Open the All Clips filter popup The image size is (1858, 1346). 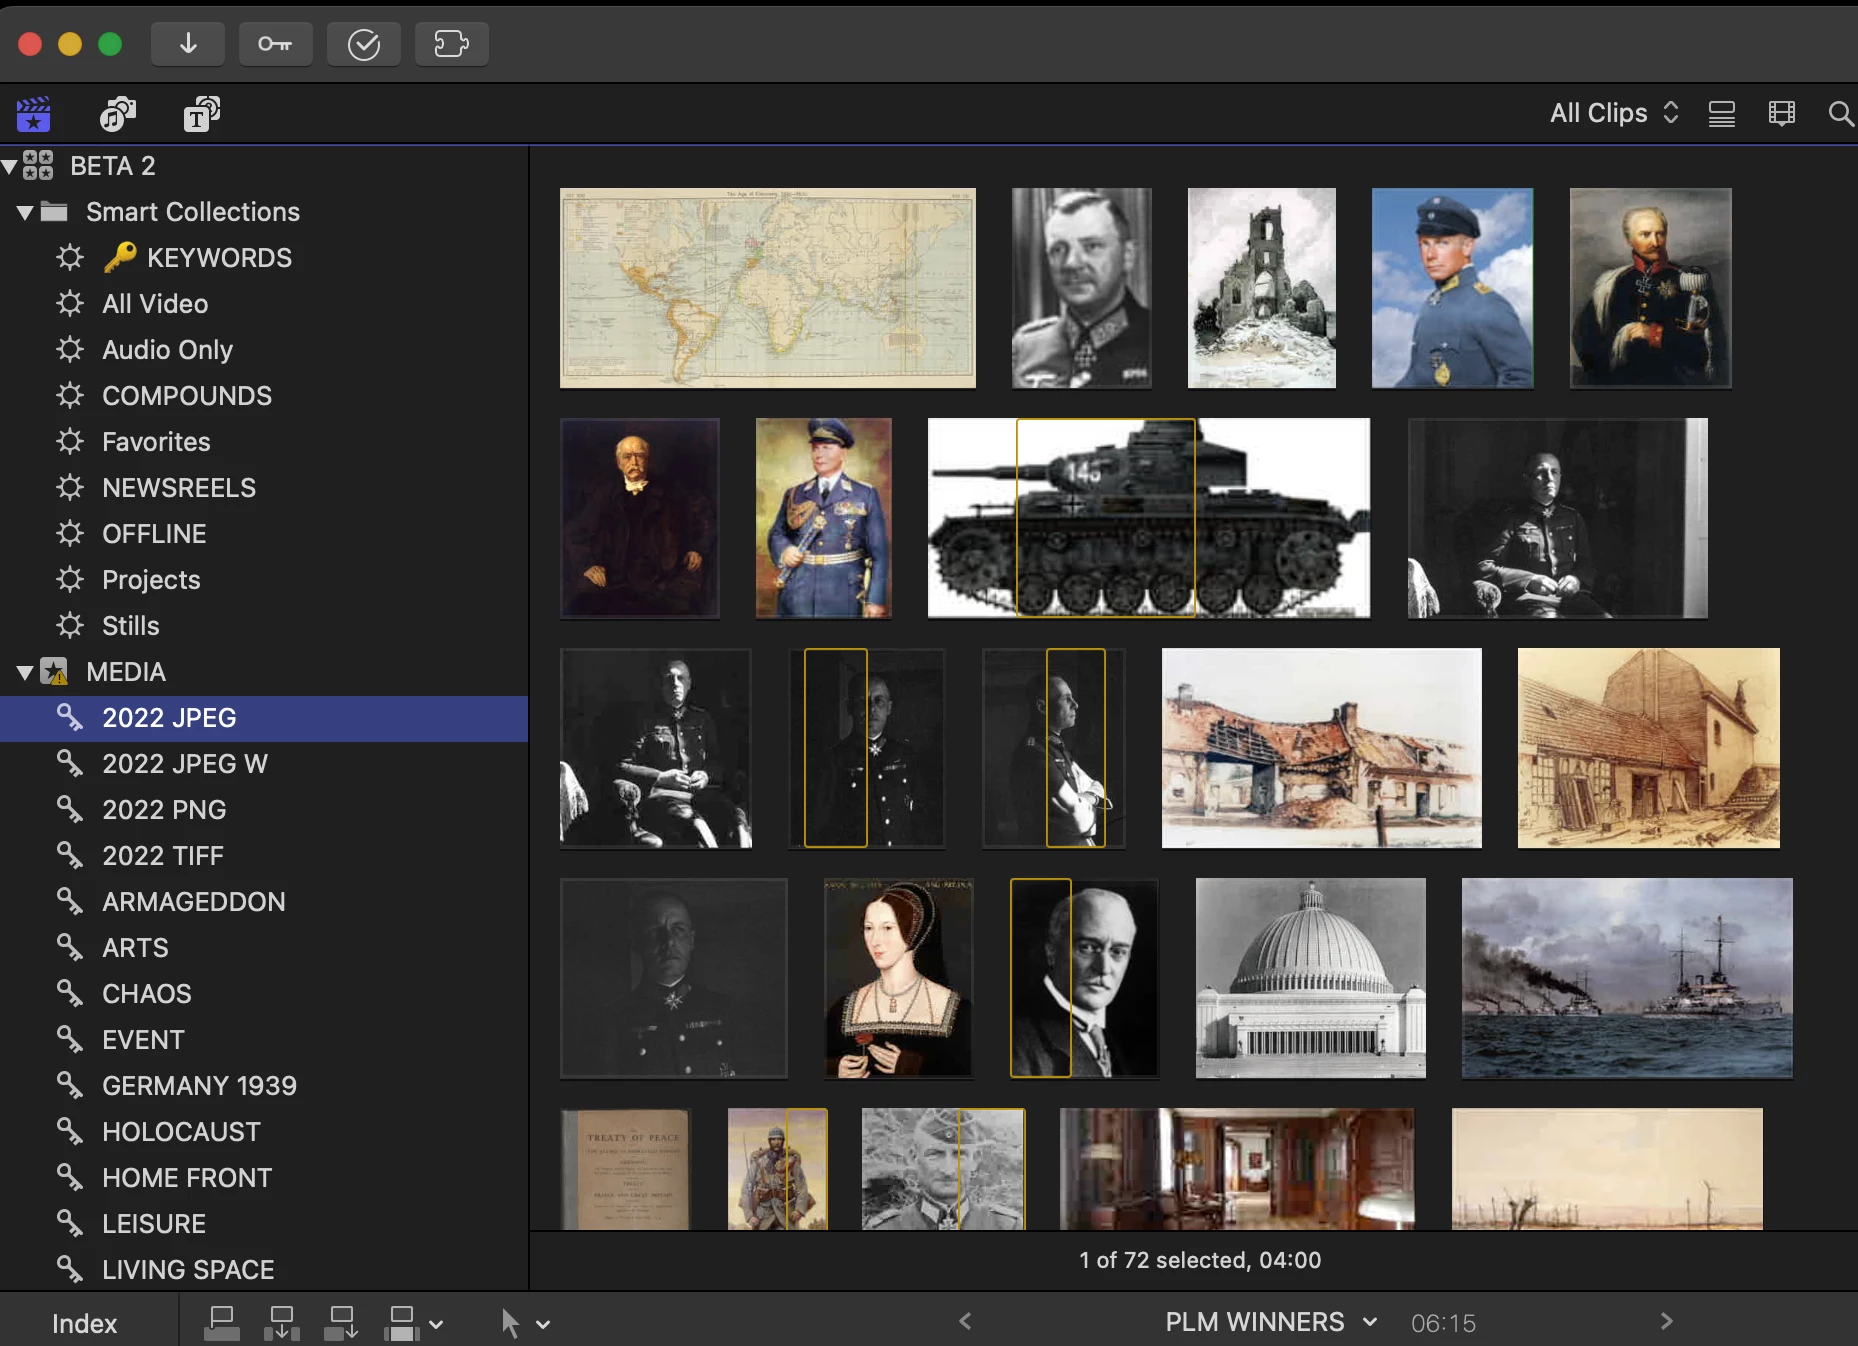click(1614, 113)
